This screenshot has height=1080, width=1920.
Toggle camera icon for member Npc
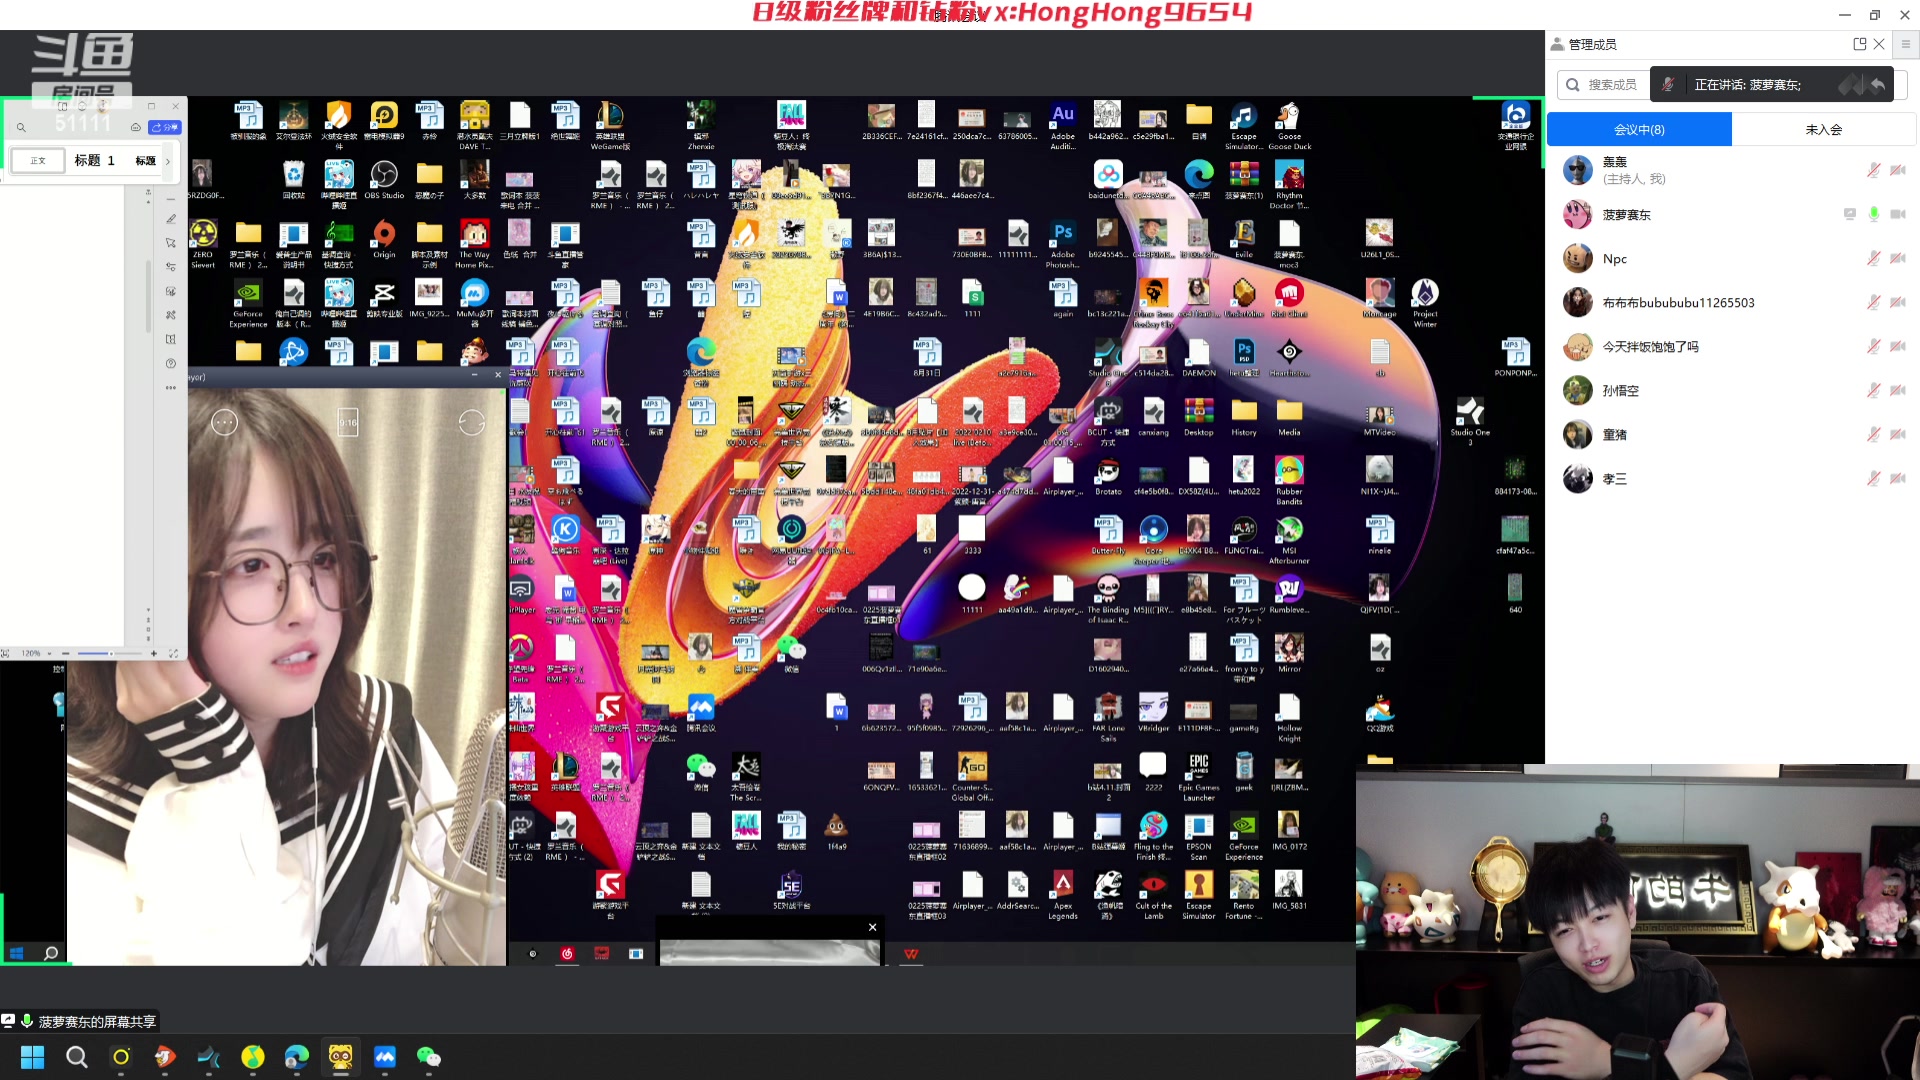(x=1898, y=258)
